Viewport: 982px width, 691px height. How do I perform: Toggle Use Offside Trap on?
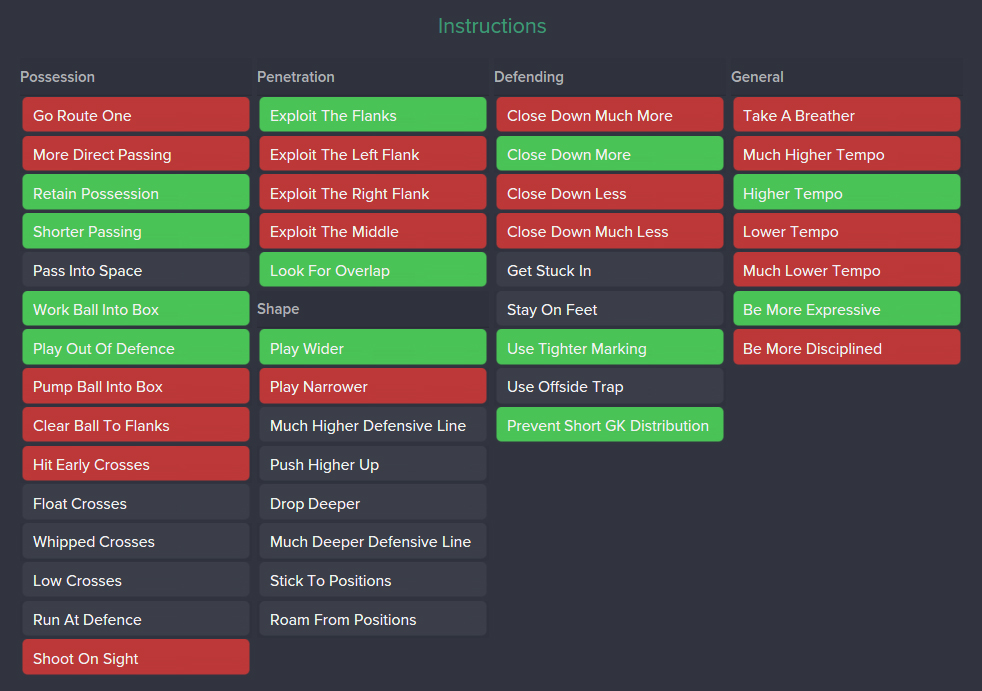(609, 387)
